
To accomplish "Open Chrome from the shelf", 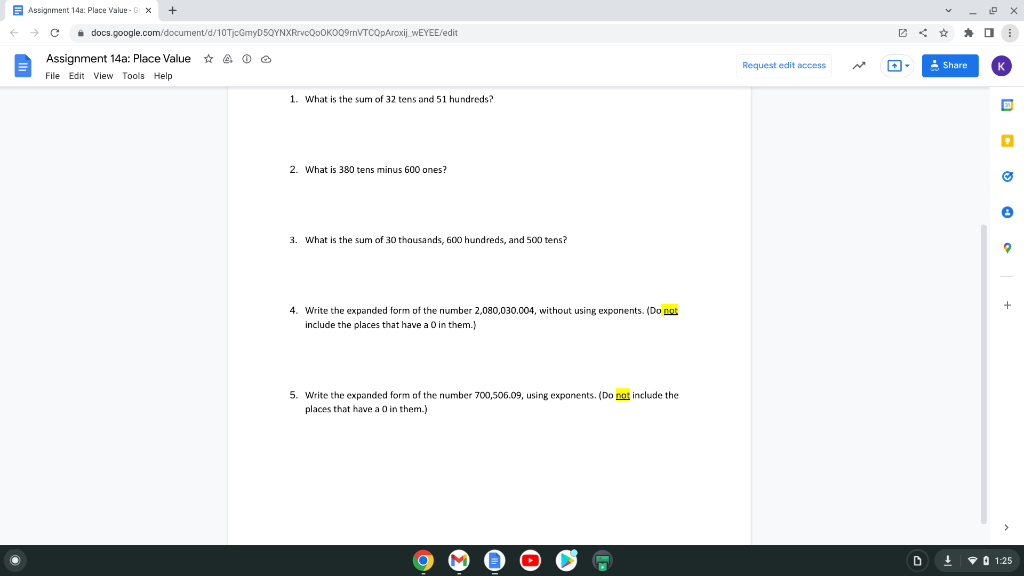I will (423, 560).
